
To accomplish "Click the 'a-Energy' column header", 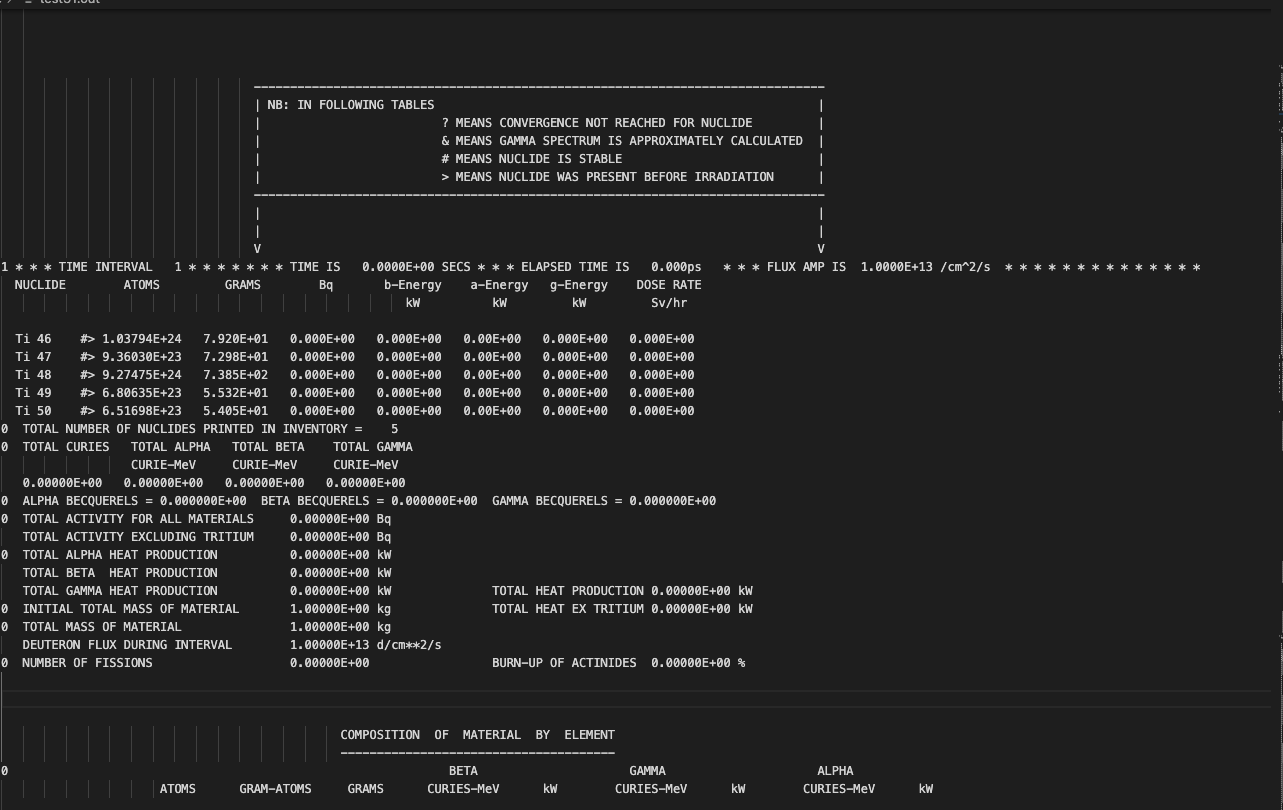I will (500, 285).
